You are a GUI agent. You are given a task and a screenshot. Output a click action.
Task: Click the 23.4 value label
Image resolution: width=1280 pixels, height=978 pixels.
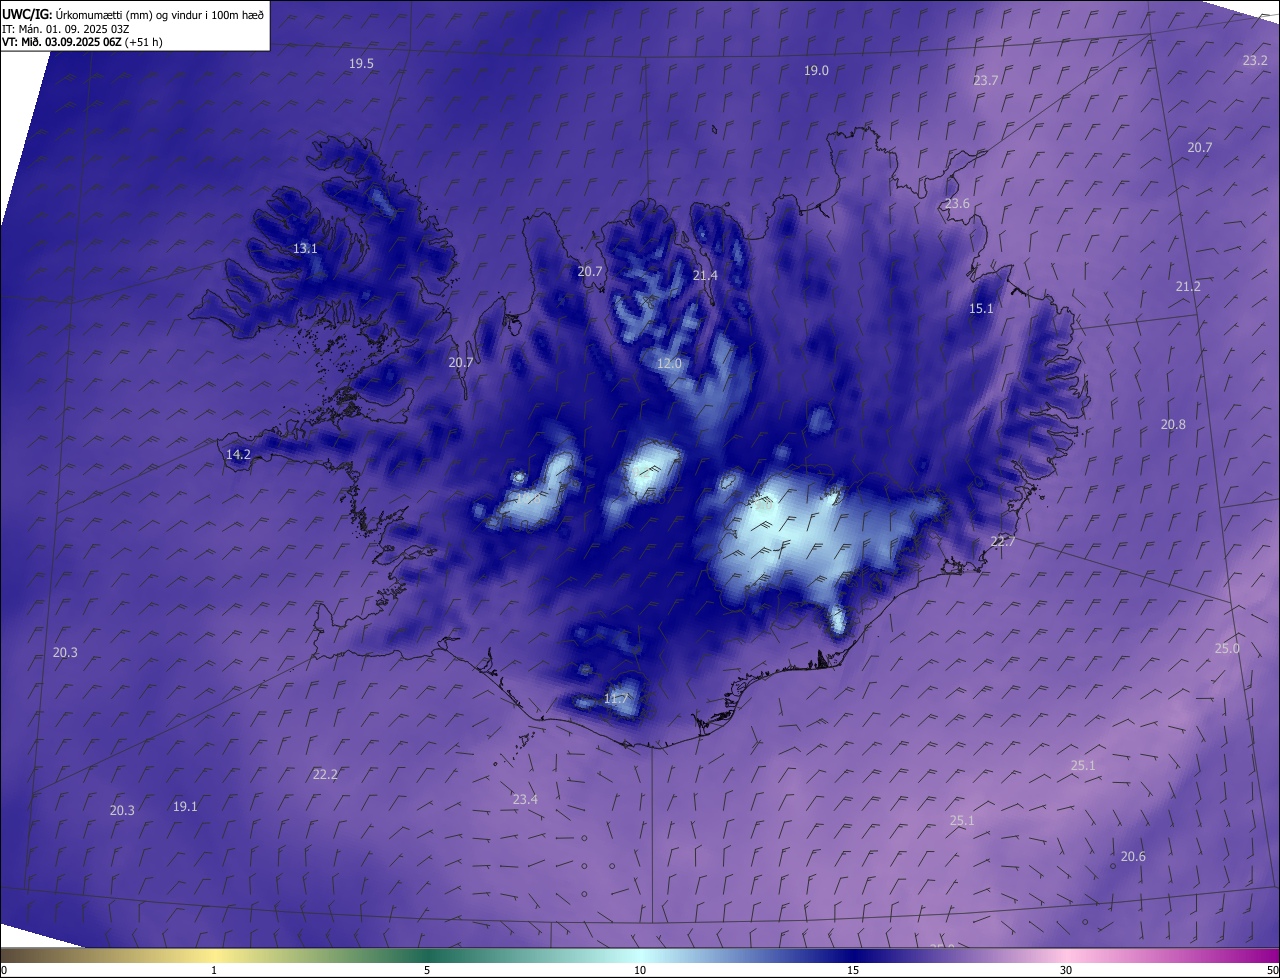coord(525,799)
